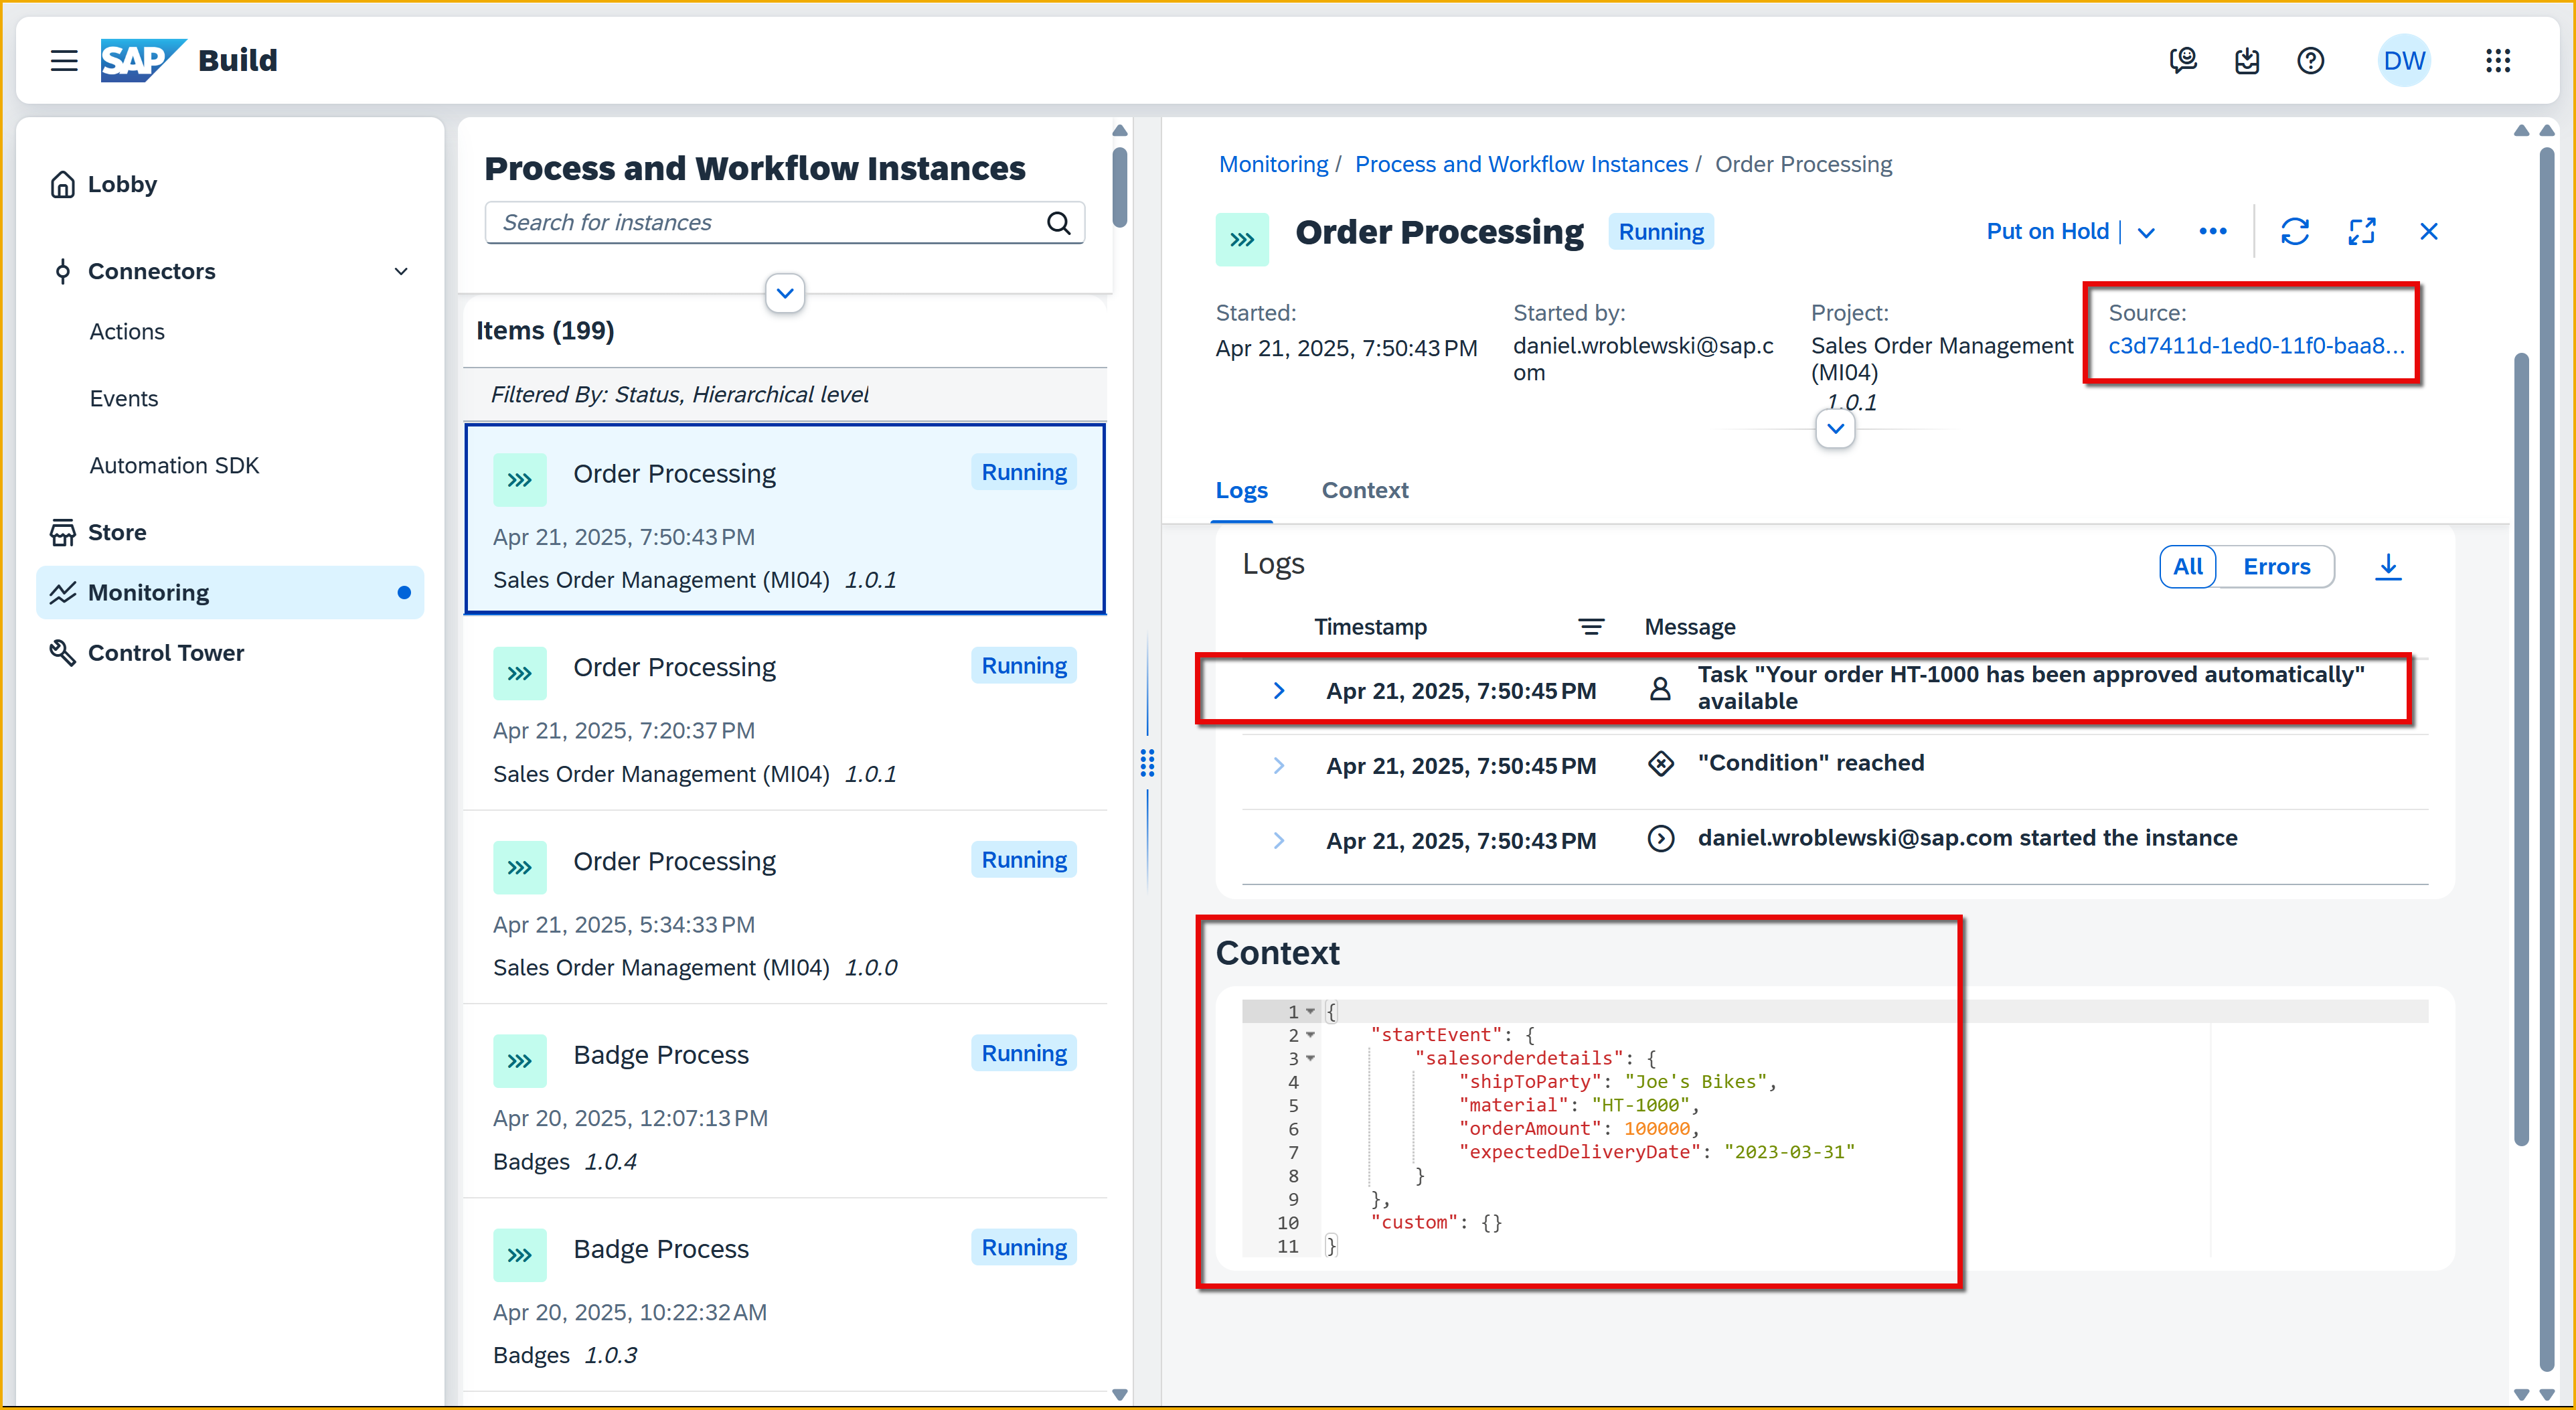Click the Monitoring chart icon

[x=62, y=592]
